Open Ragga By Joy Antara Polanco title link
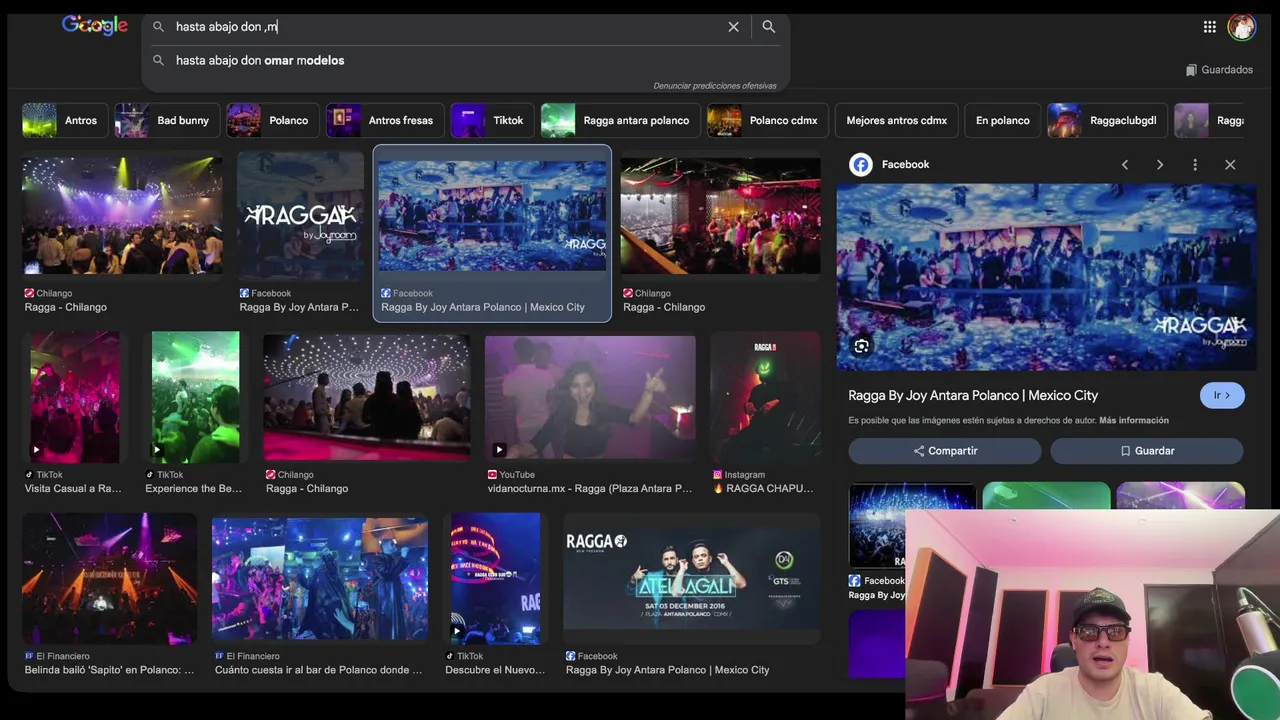Screen dimensions: 1280x720 pos(973,396)
